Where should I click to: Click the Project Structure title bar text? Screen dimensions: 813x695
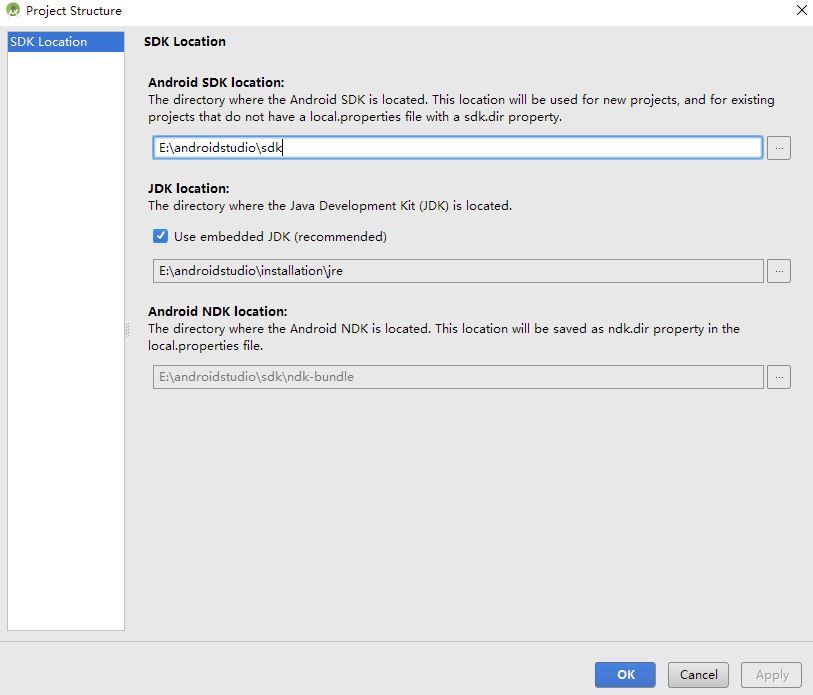point(74,11)
